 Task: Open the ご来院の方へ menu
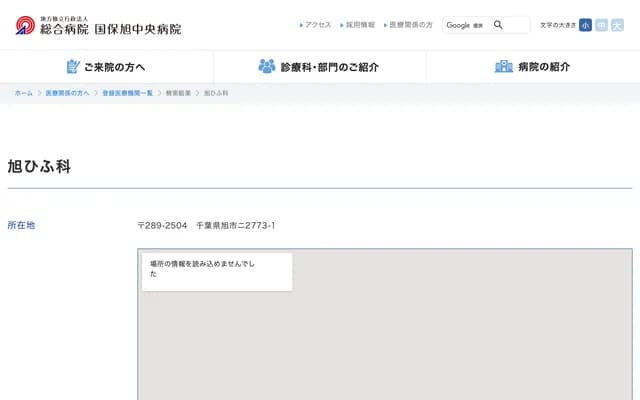(106, 67)
